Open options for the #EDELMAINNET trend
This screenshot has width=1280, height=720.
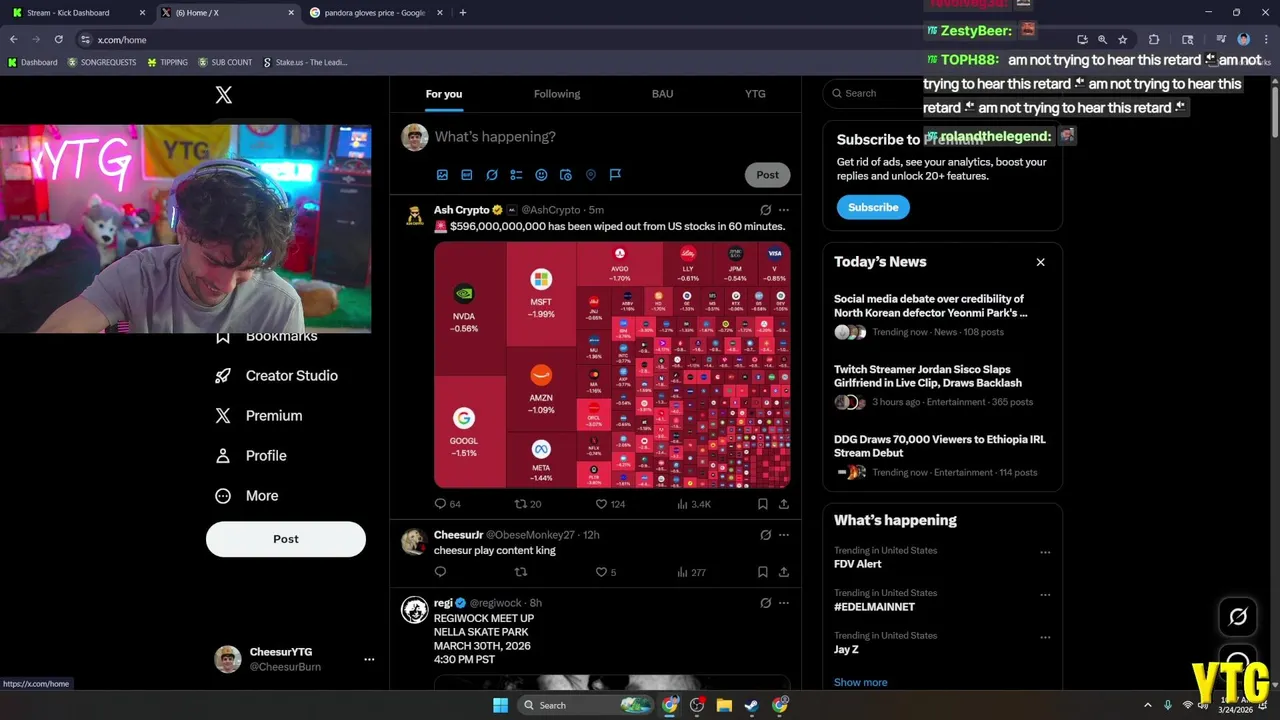pyautogui.click(x=1045, y=595)
